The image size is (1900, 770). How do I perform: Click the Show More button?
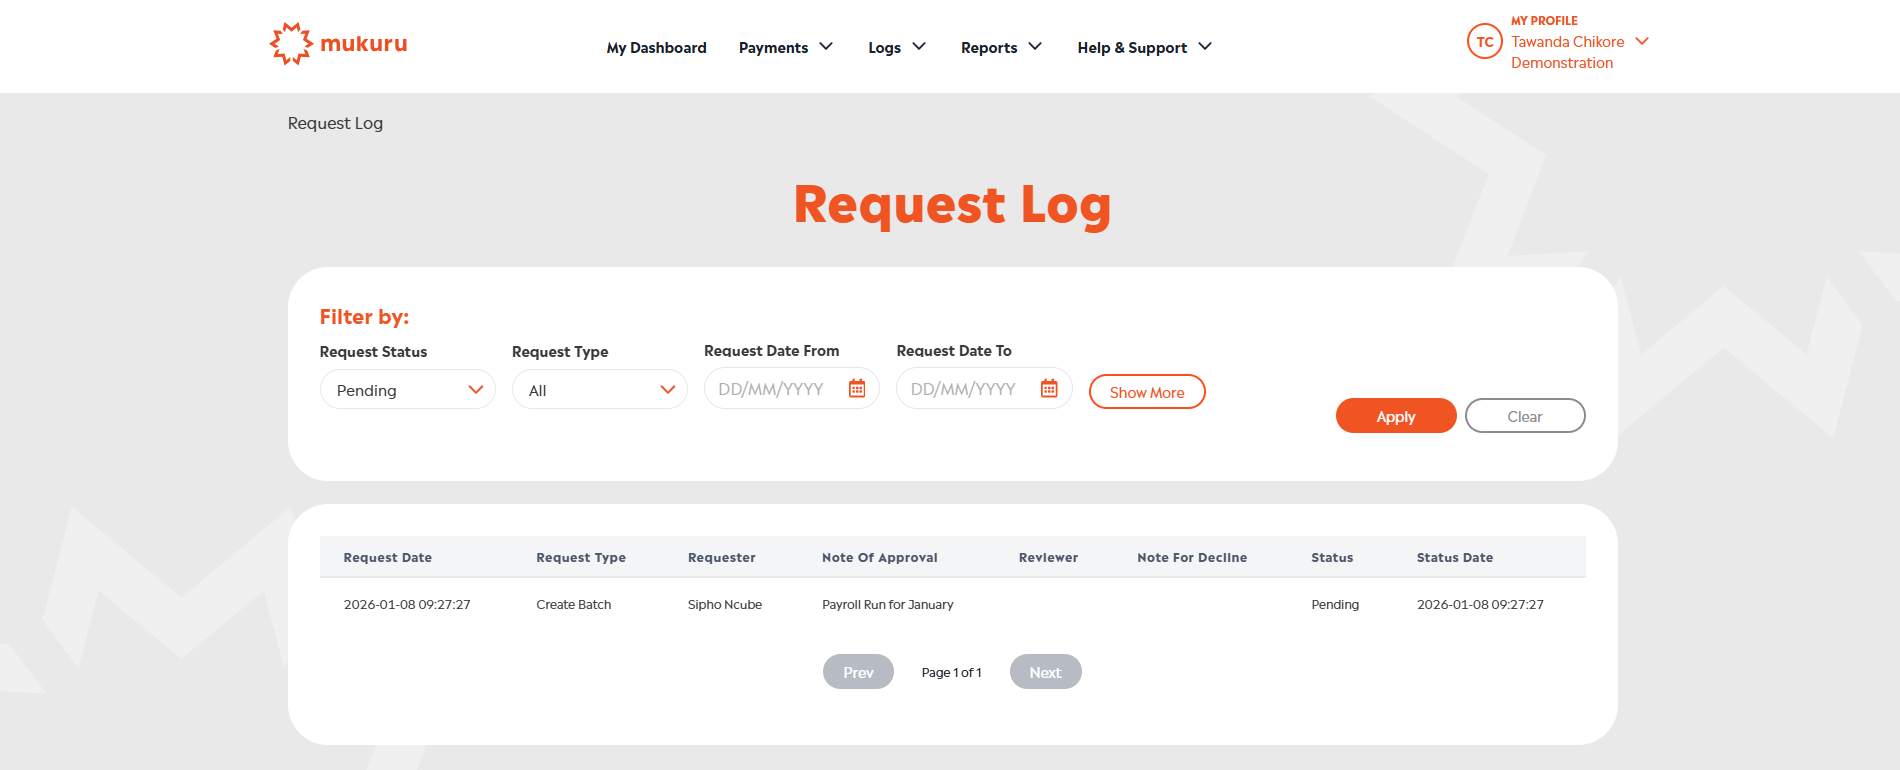pos(1147,392)
